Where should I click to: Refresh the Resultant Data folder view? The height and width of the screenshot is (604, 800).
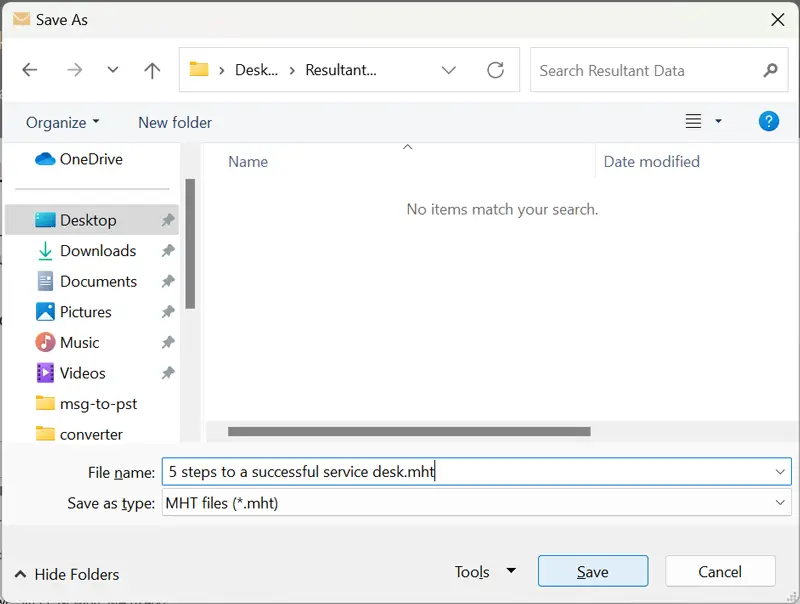pyautogui.click(x=496, y=70)
